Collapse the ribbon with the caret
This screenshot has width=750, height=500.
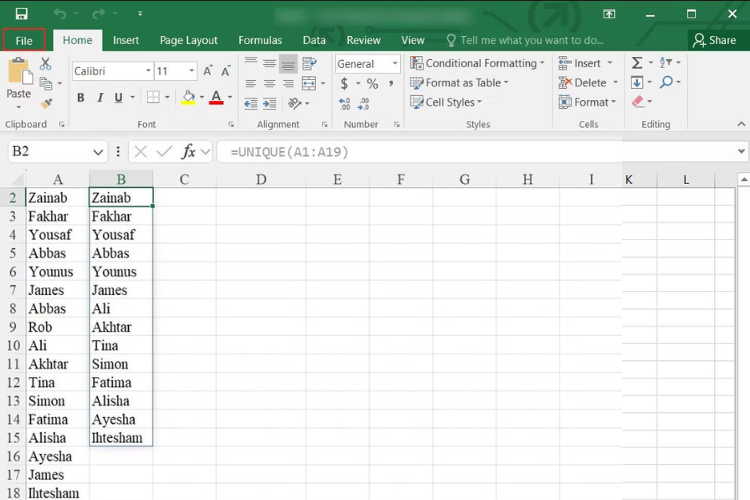point(741,124)
